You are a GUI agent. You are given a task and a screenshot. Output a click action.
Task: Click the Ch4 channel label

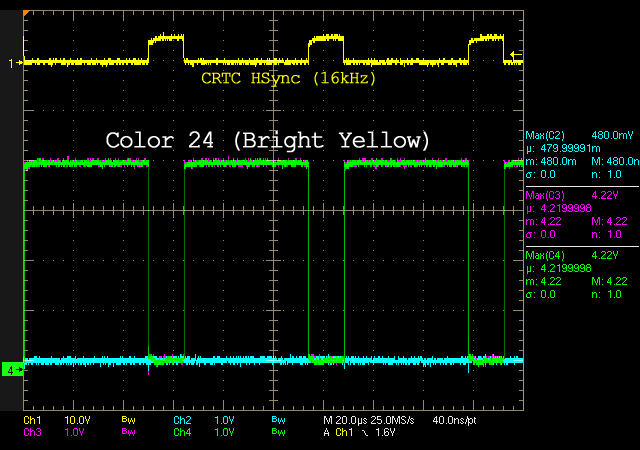[182, 432]
